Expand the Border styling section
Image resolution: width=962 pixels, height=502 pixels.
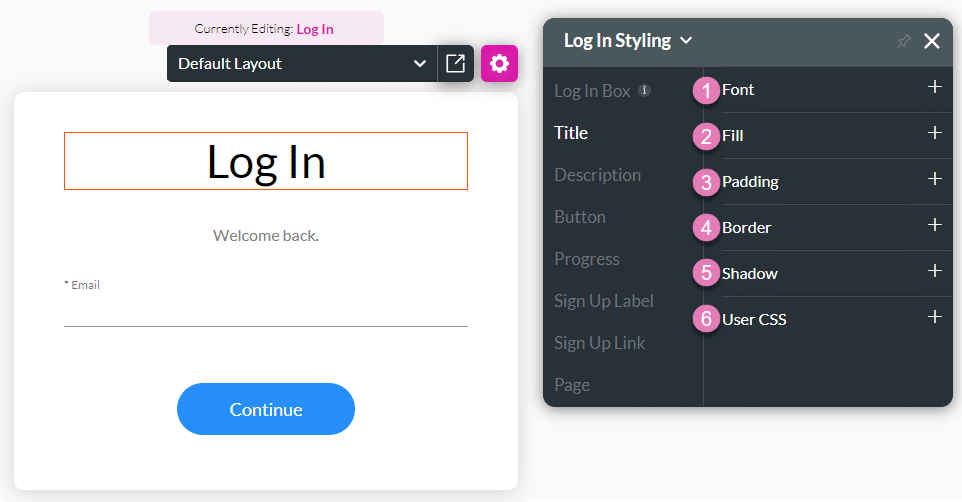pyautogui.click(x=934, y=225)
